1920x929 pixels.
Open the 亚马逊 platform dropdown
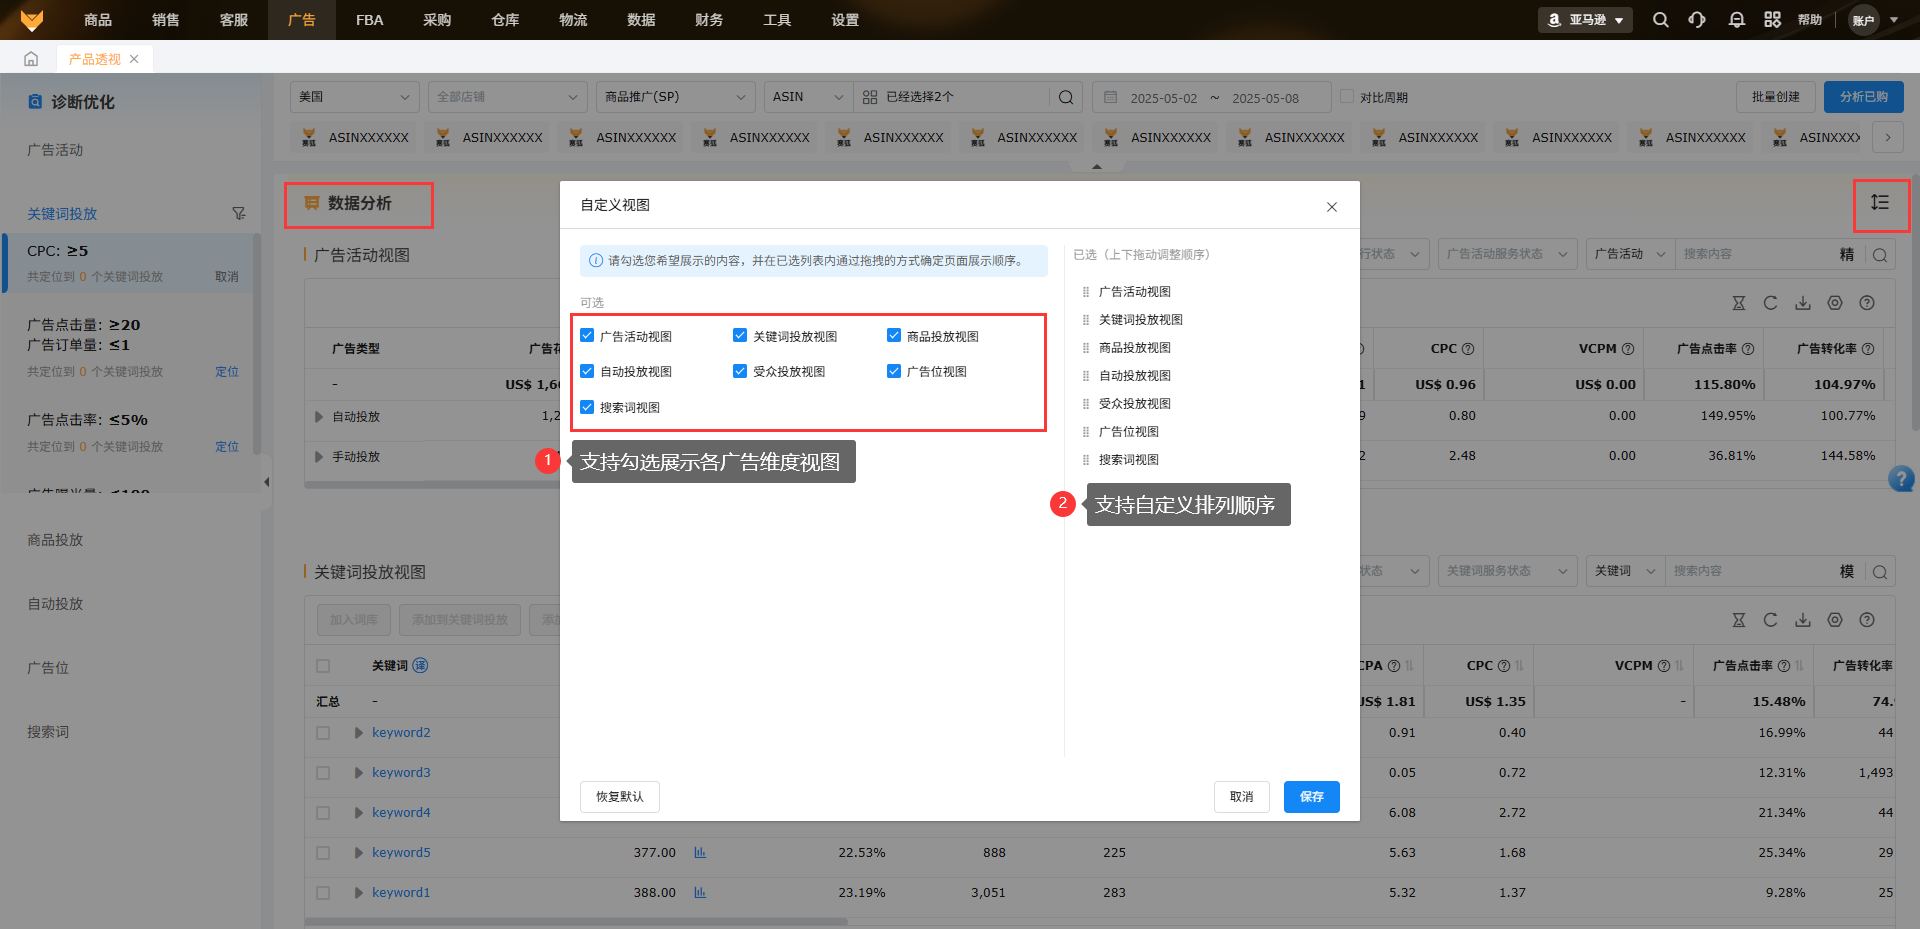1585,20
